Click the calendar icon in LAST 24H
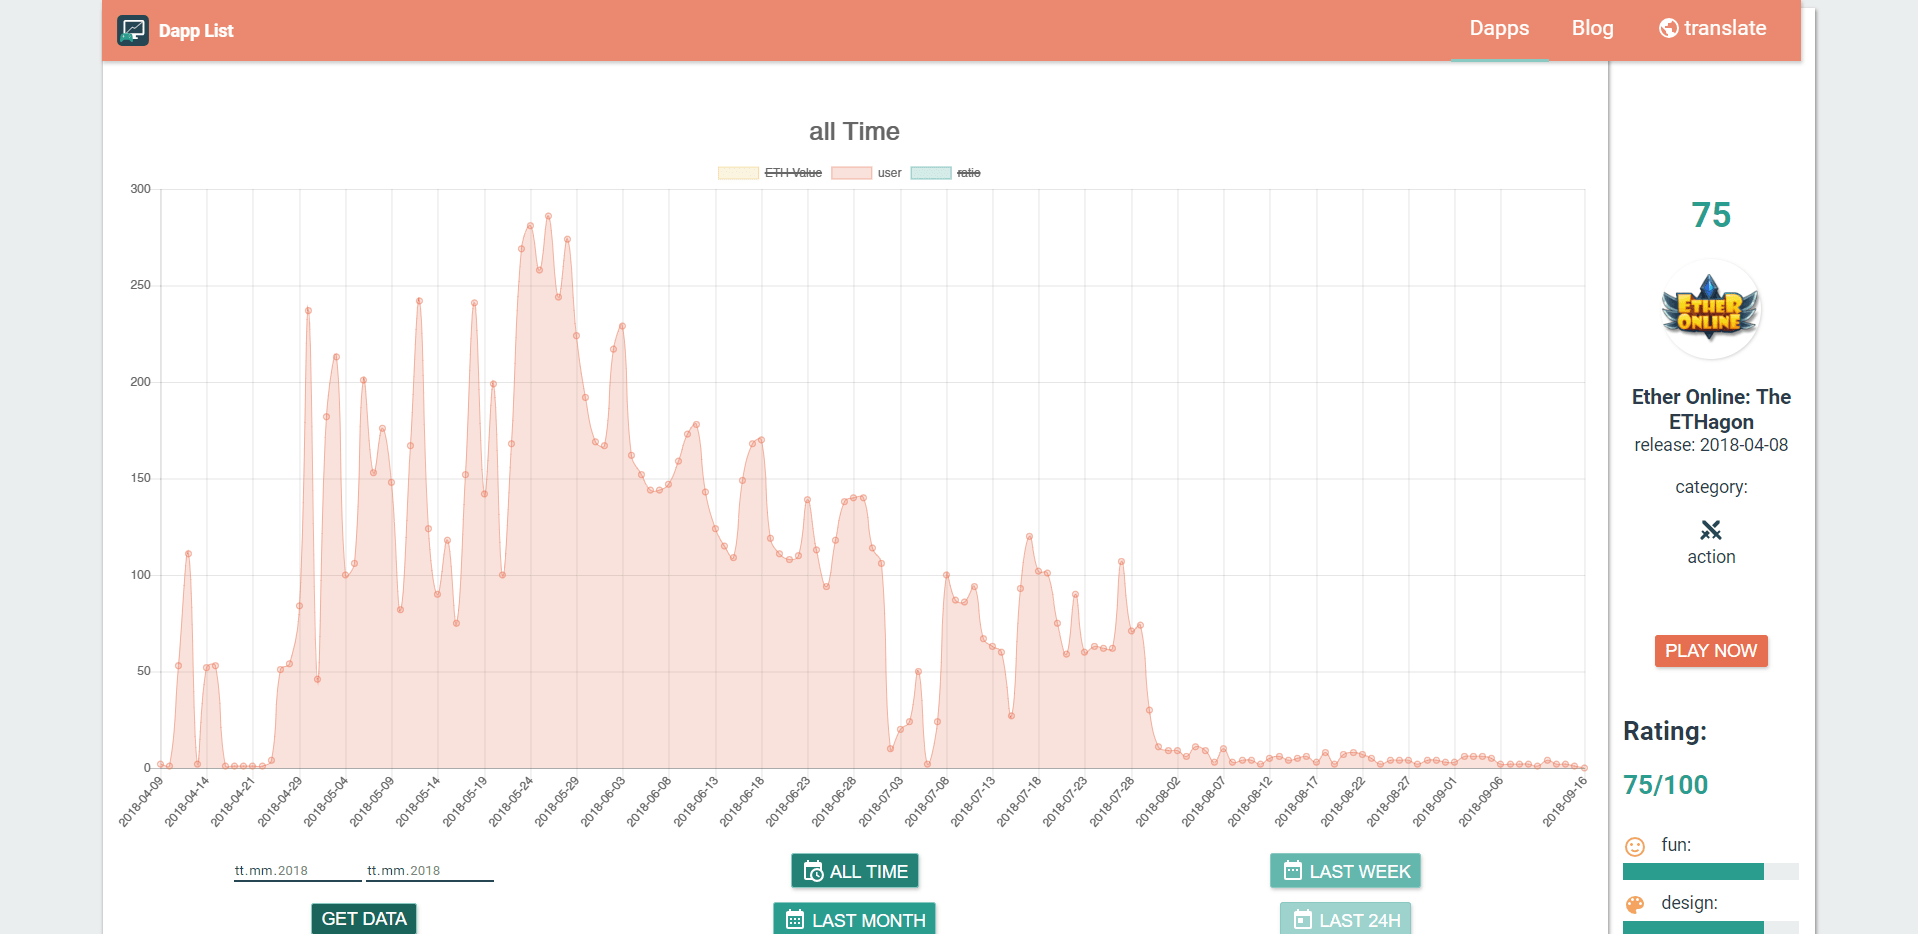Screen dimensions: 1918x934 click(x=1303, y=920)
